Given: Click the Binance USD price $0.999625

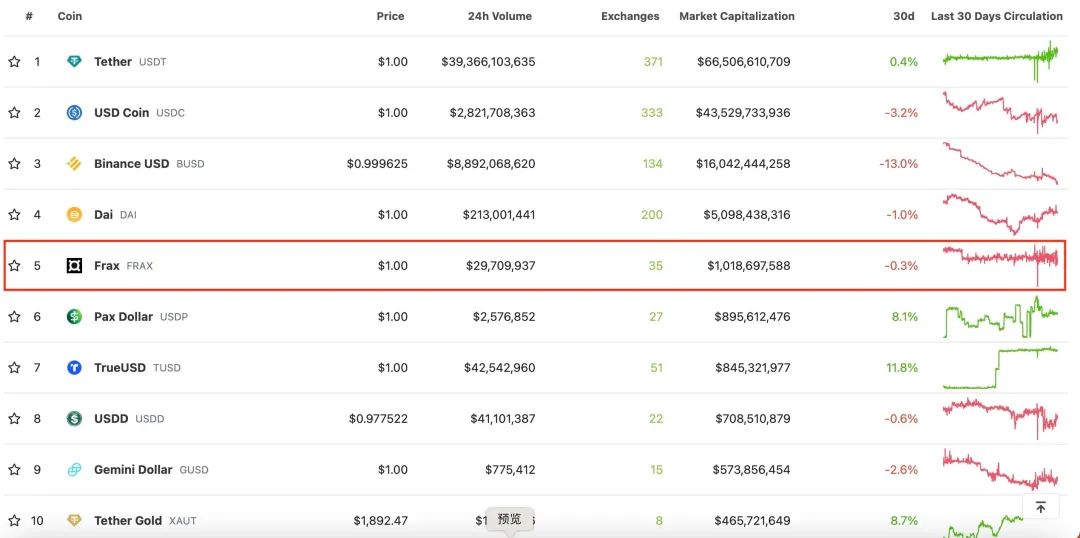Looking at the screenshot, I should click(377, 164).
